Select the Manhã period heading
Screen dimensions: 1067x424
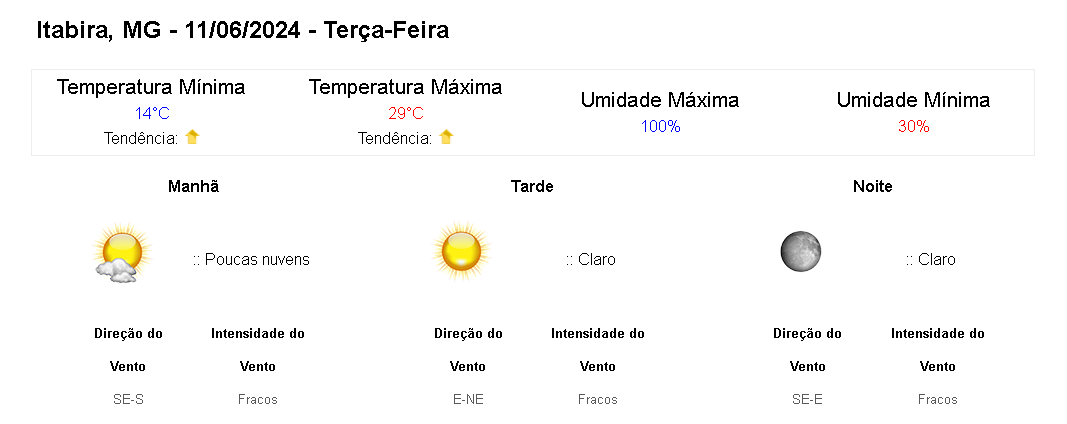click(194, 186)
